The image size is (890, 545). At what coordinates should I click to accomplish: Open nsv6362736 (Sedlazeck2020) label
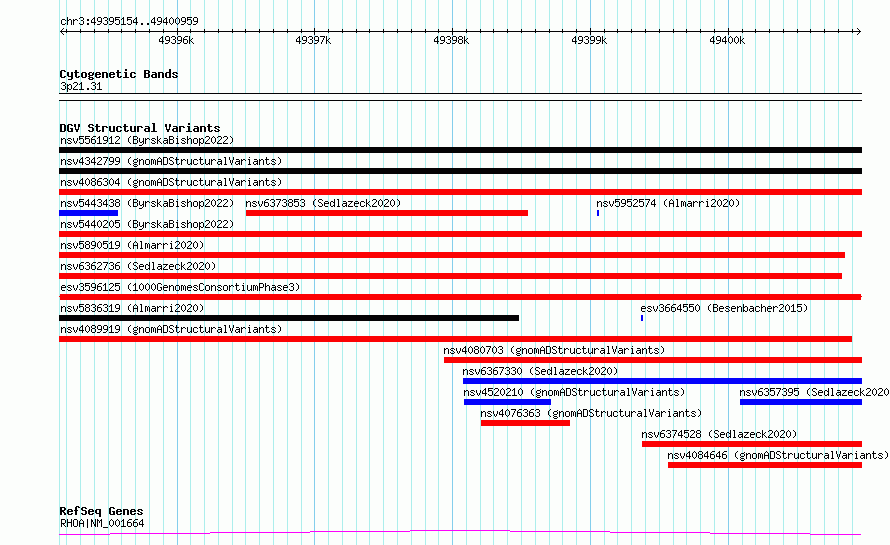point(138,266)
